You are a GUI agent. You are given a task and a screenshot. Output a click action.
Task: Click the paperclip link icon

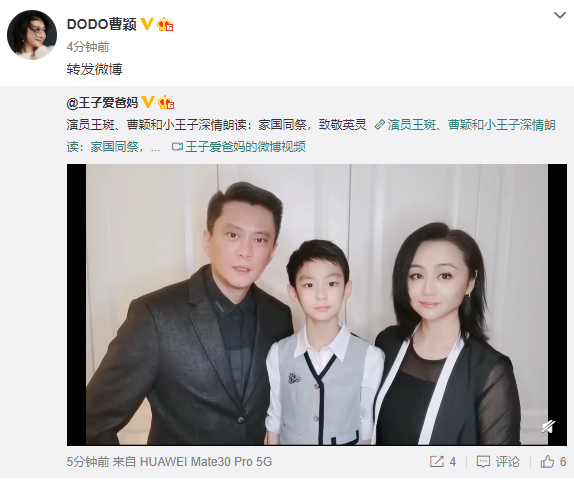[380, 125]
